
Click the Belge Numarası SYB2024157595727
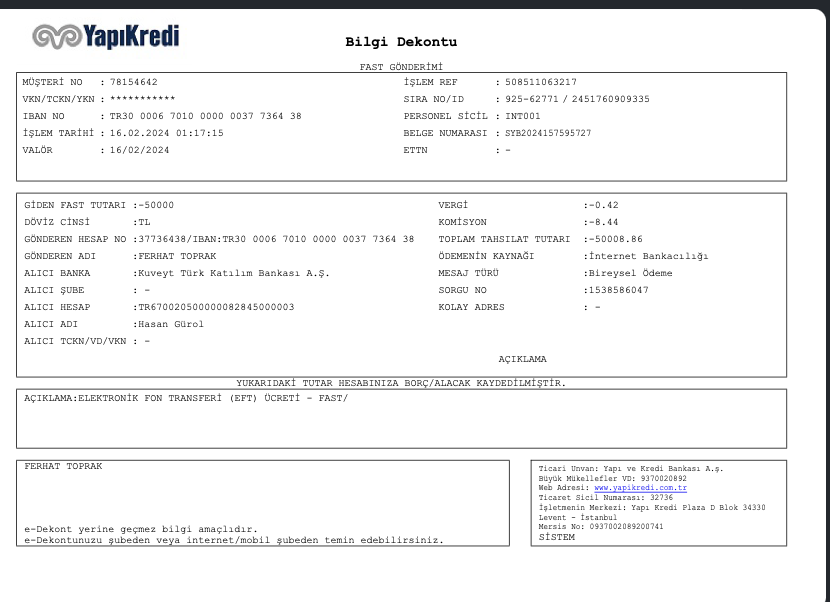[547, 133]
